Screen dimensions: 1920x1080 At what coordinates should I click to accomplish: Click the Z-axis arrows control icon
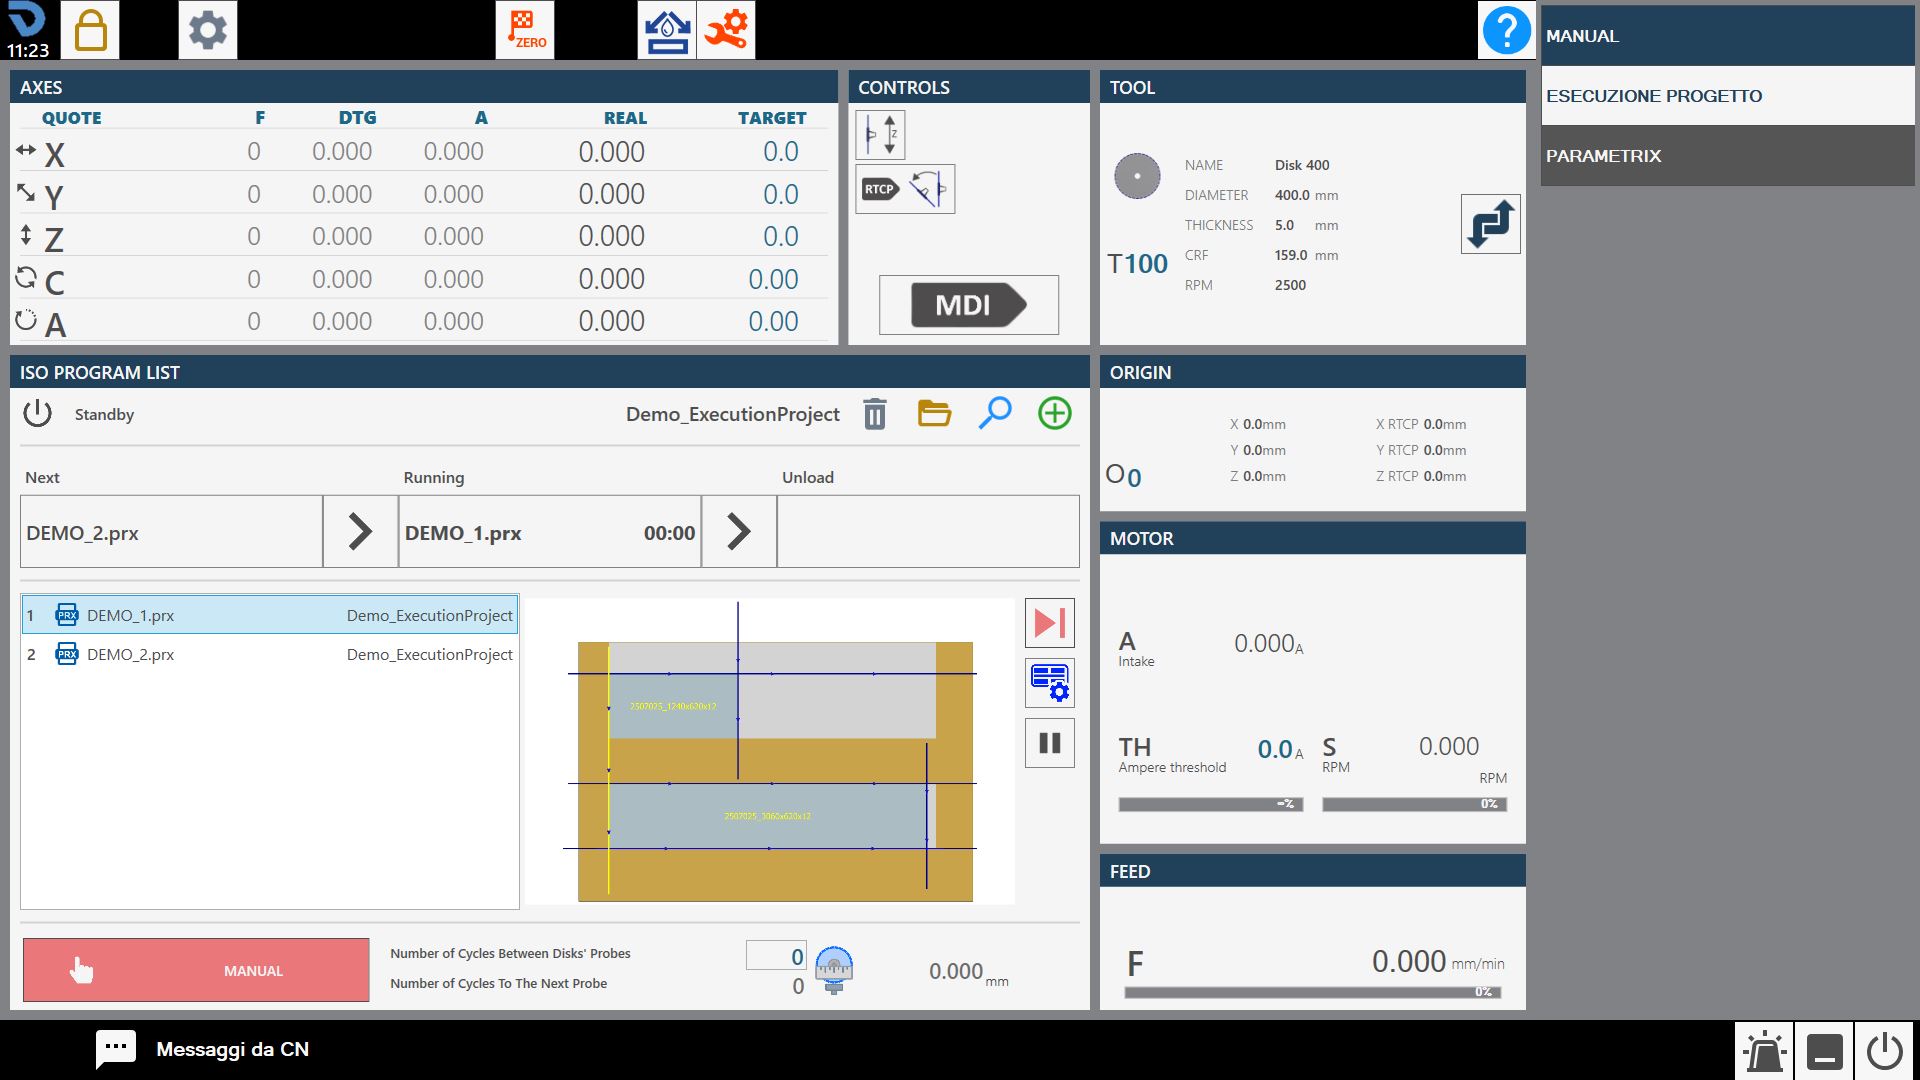880,134
